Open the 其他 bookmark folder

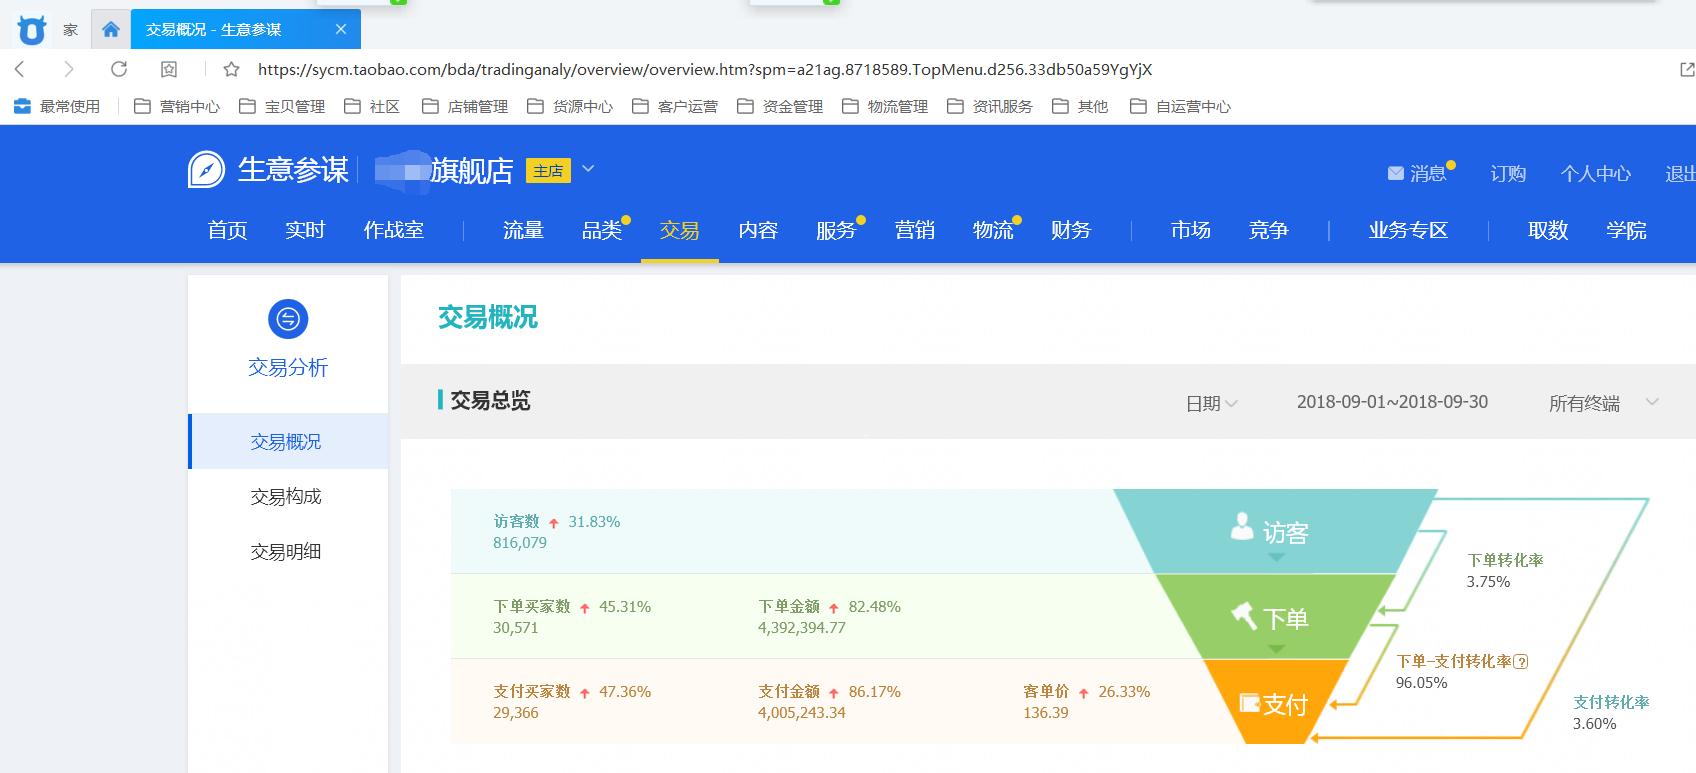(x=1080, y=106)
